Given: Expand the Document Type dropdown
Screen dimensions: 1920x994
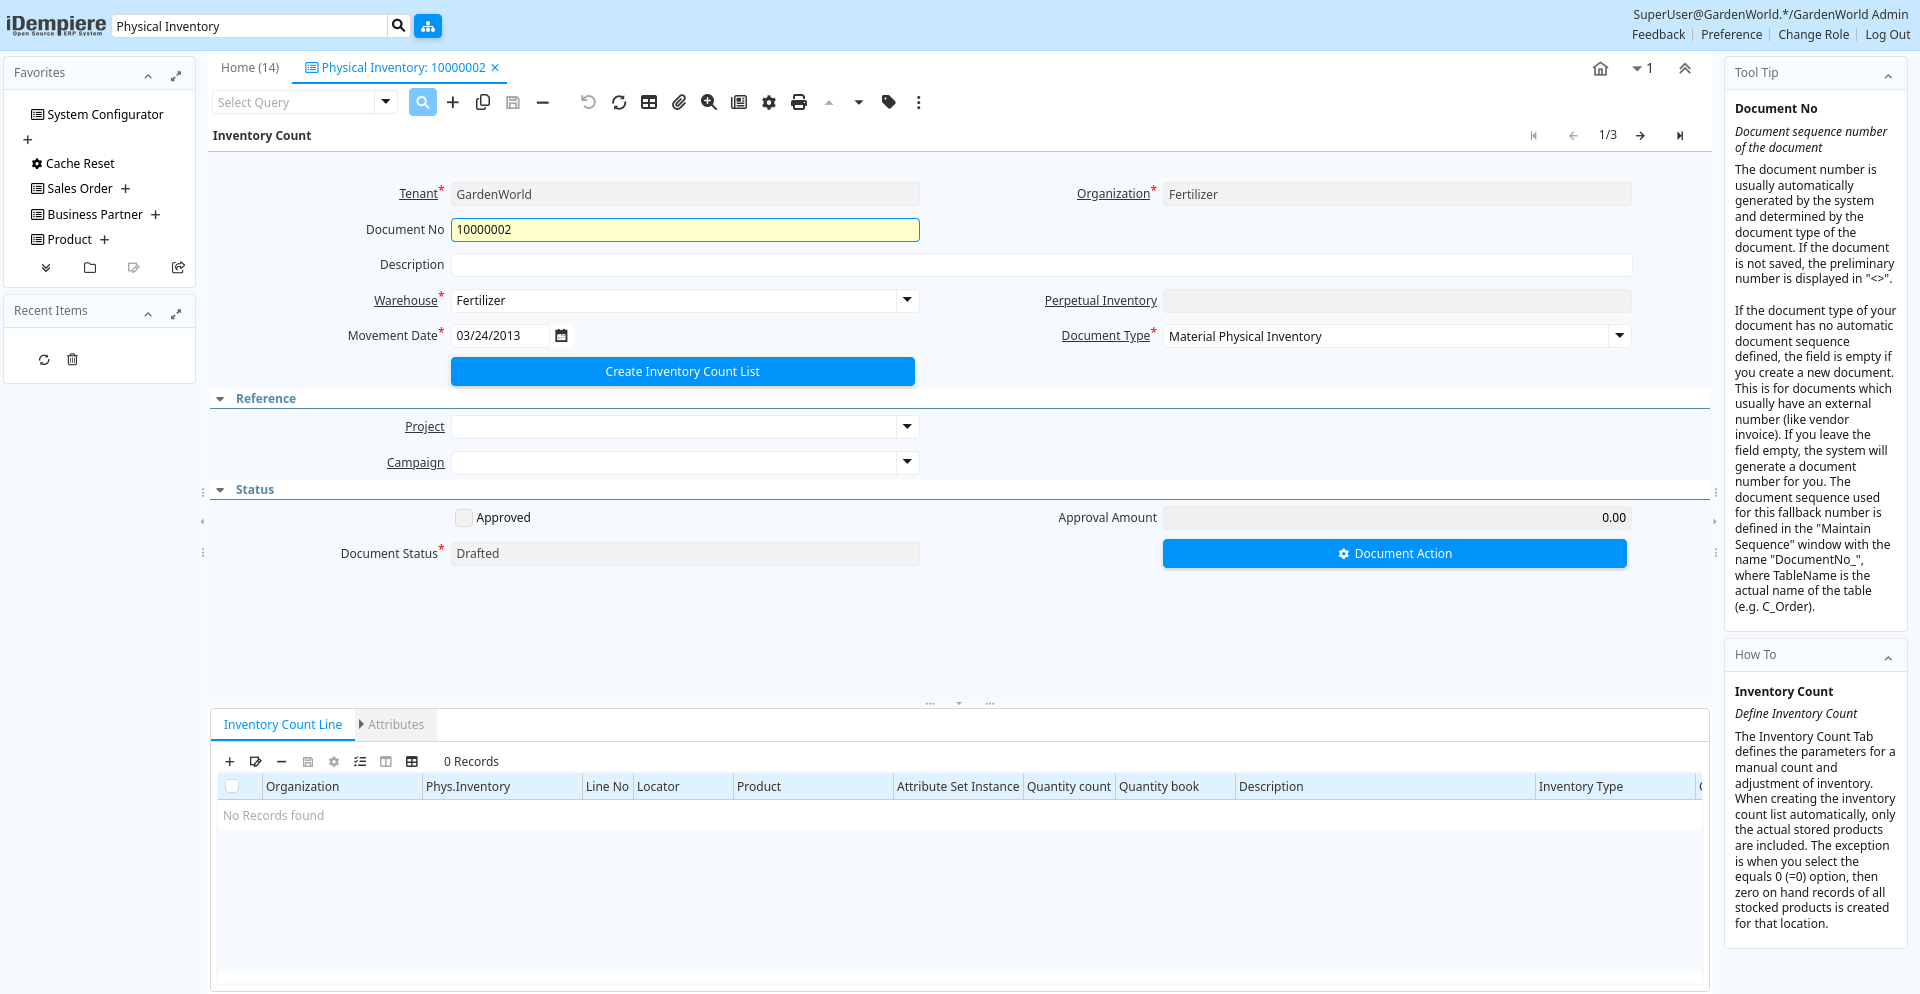Looking at the screenshot, I should coord(1619,336).
